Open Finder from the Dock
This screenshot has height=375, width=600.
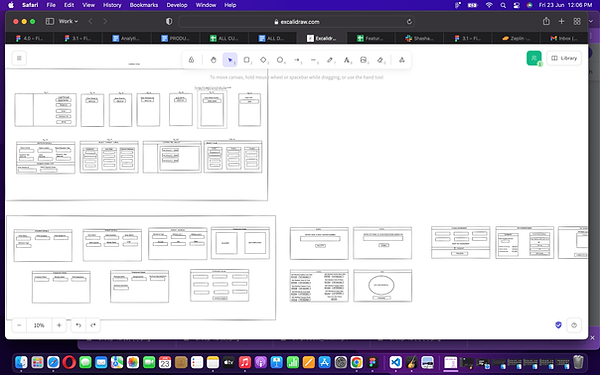pos(21,362)
